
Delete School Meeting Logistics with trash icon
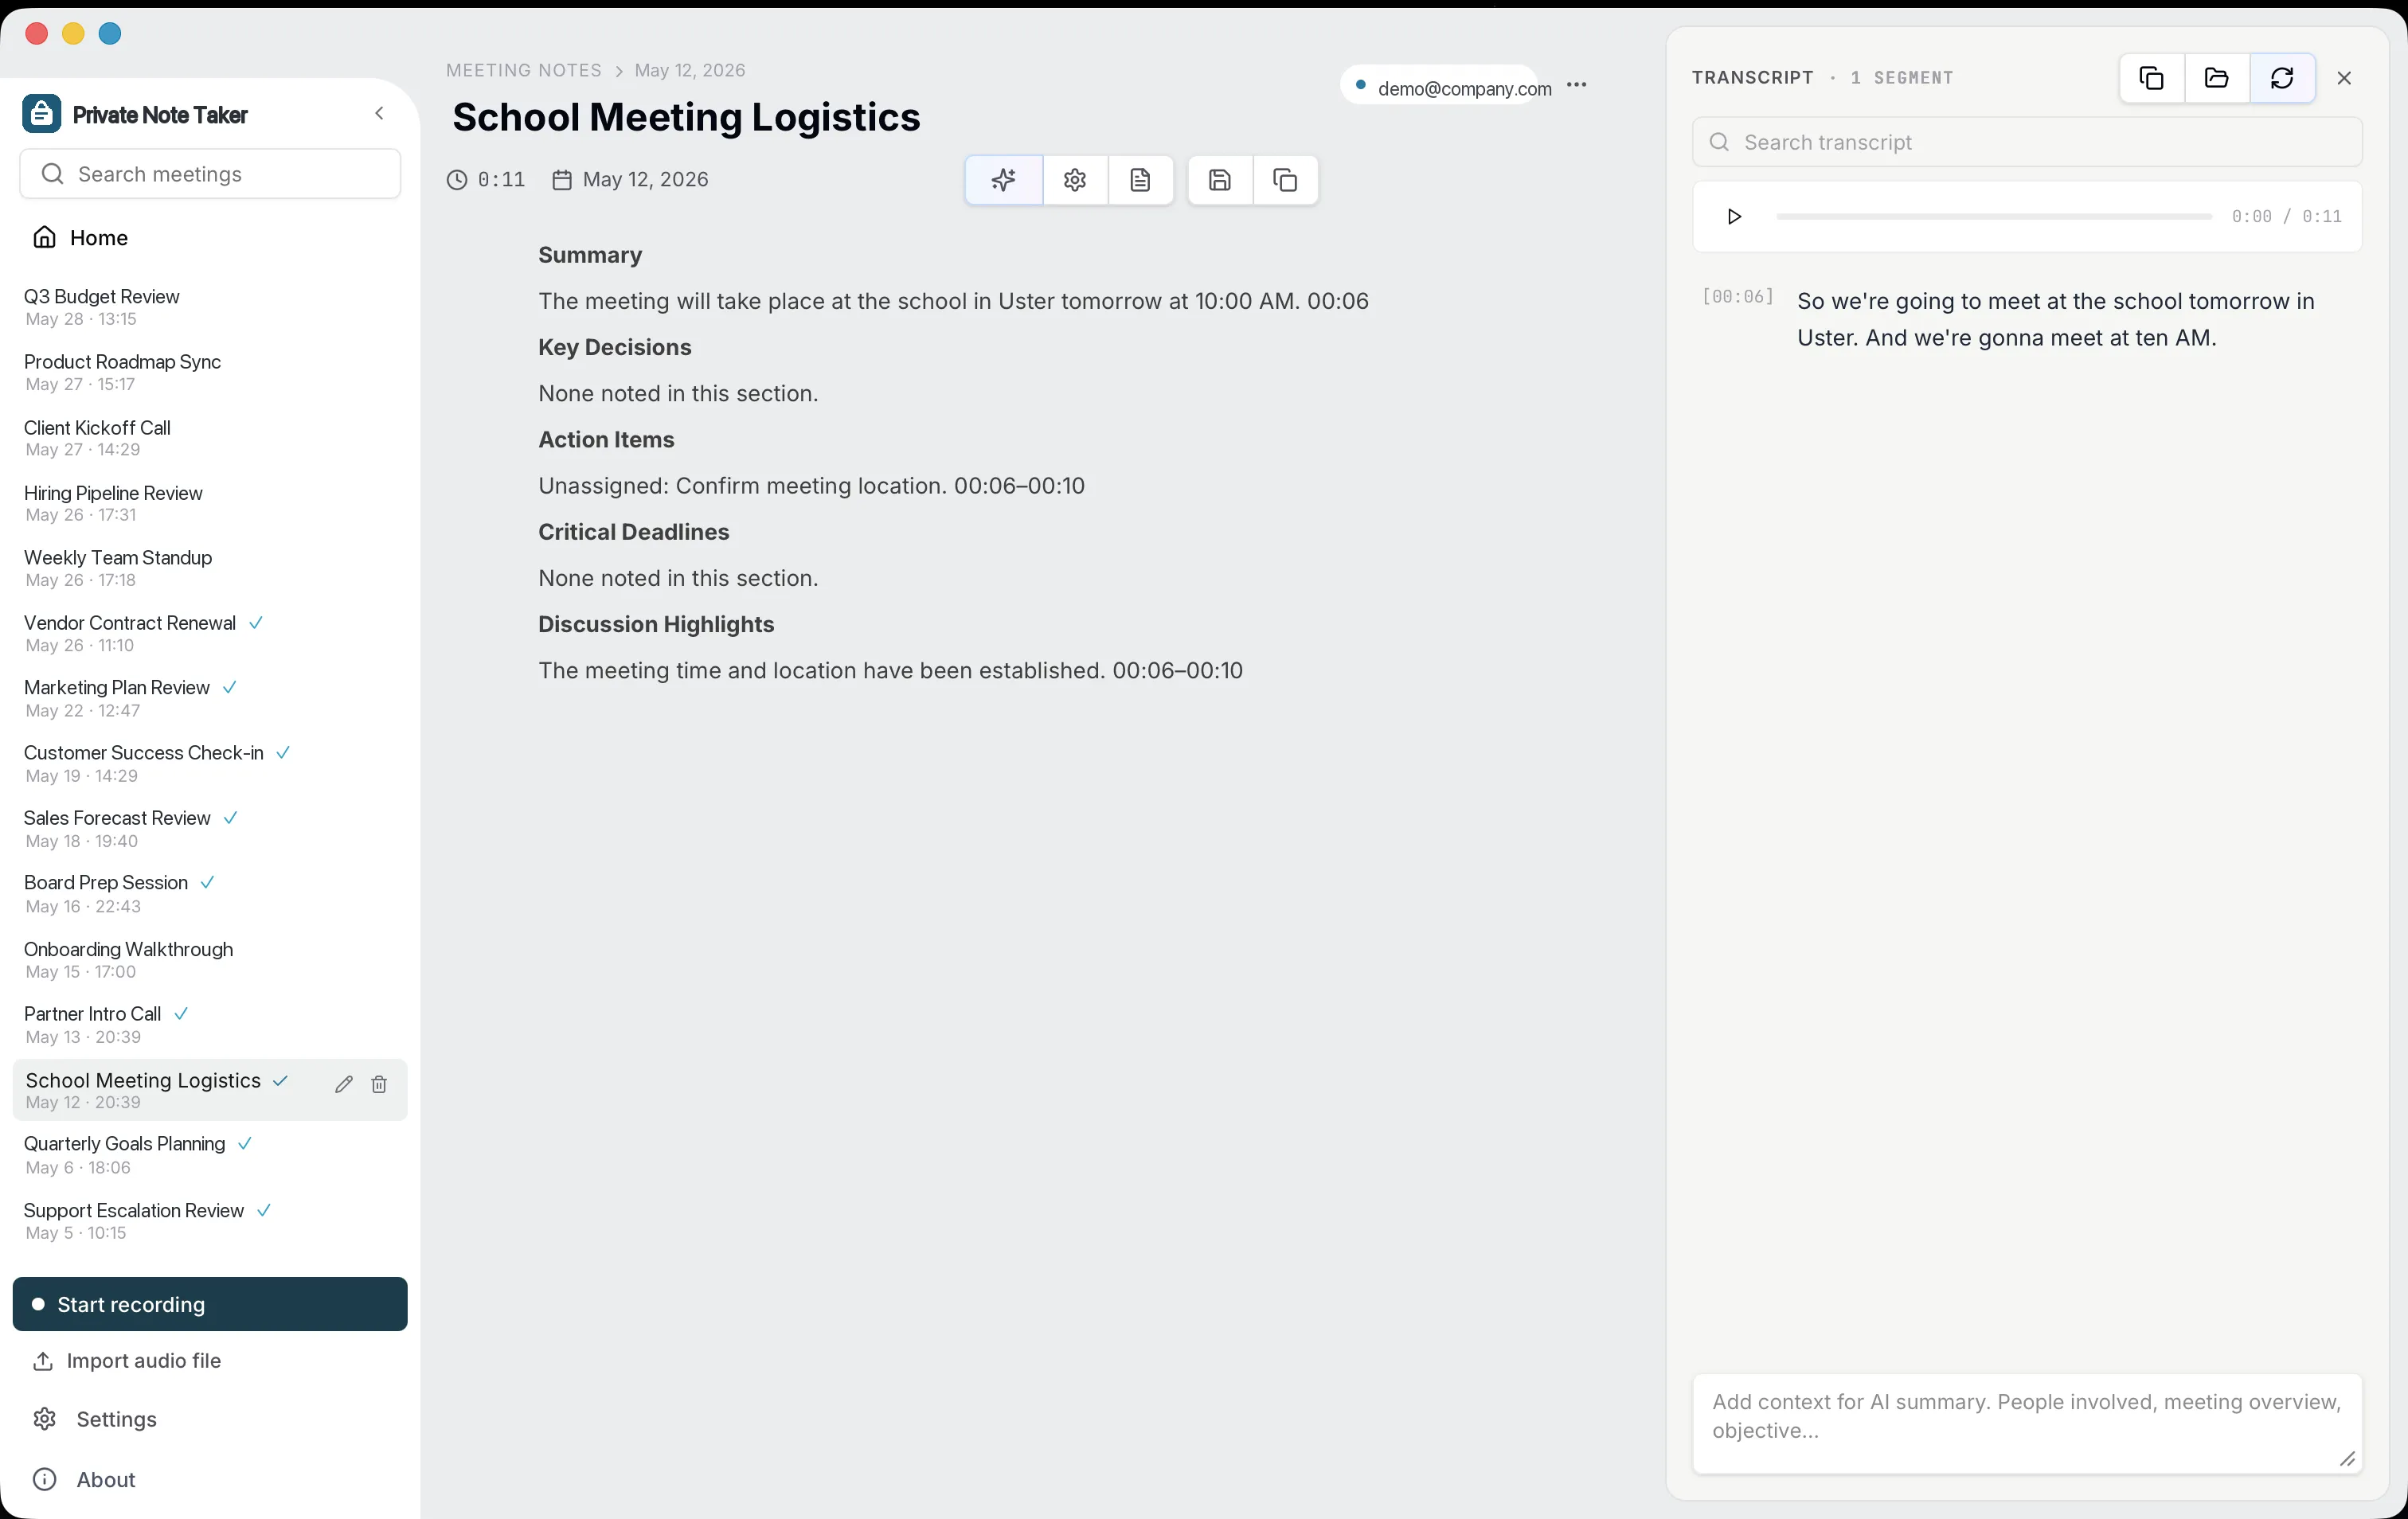point(379,1084)
